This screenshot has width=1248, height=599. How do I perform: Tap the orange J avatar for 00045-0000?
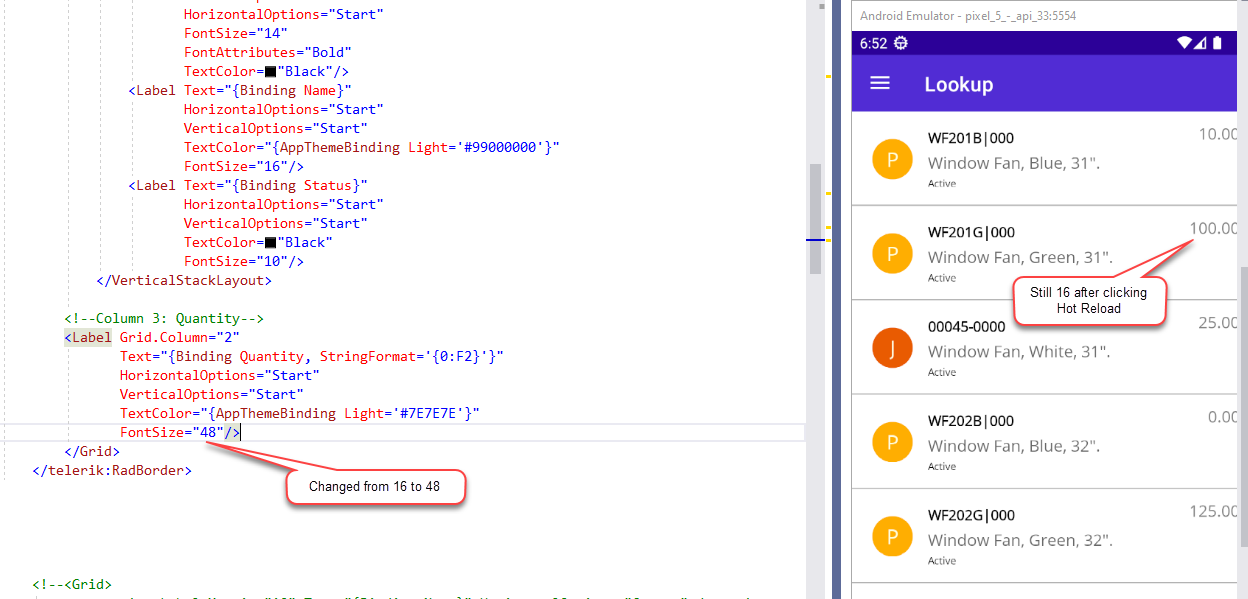pyautogui.click(x=892, y=348)
